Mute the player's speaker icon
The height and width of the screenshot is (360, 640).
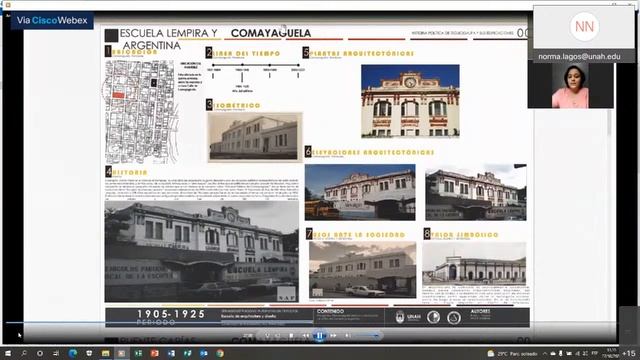[347, 336]
